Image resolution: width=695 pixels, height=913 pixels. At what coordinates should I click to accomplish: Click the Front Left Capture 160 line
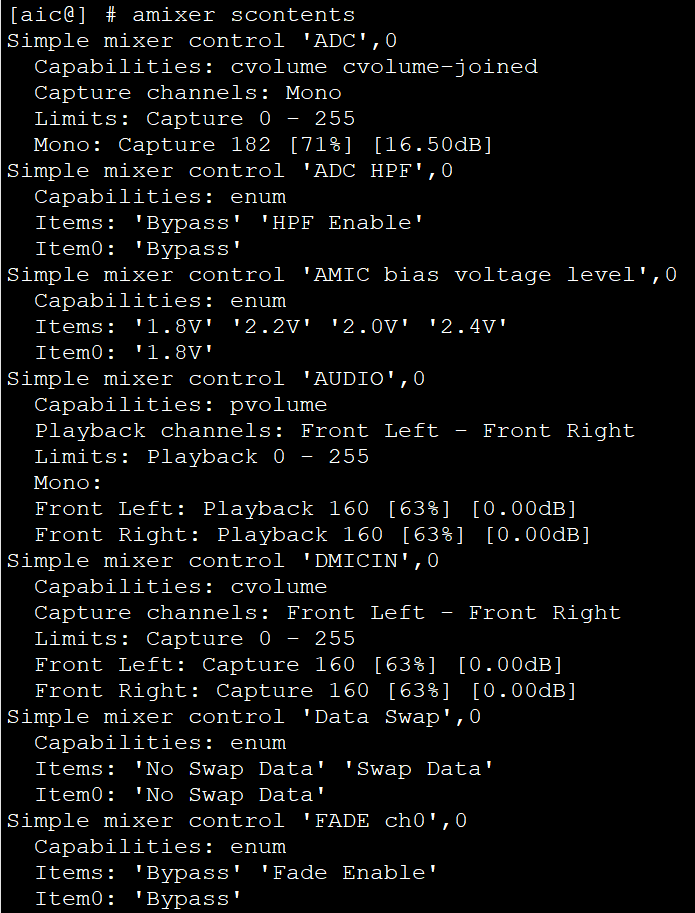pos(298,665)
